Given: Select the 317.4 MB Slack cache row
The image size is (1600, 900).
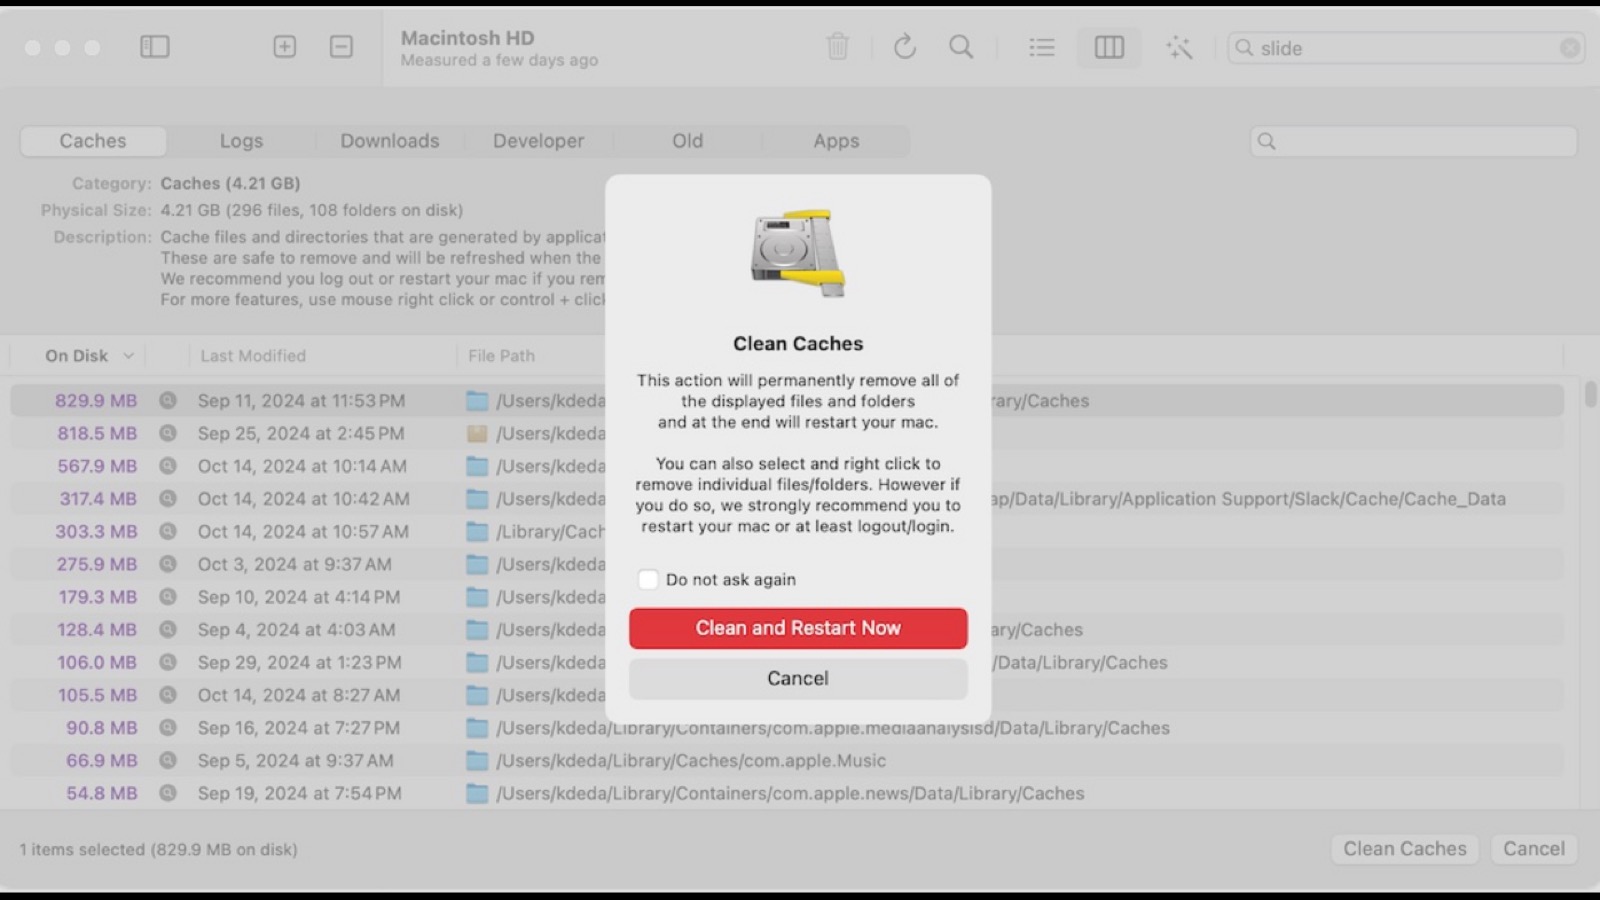Looking at the screenshot, I should tap(787, 498).
